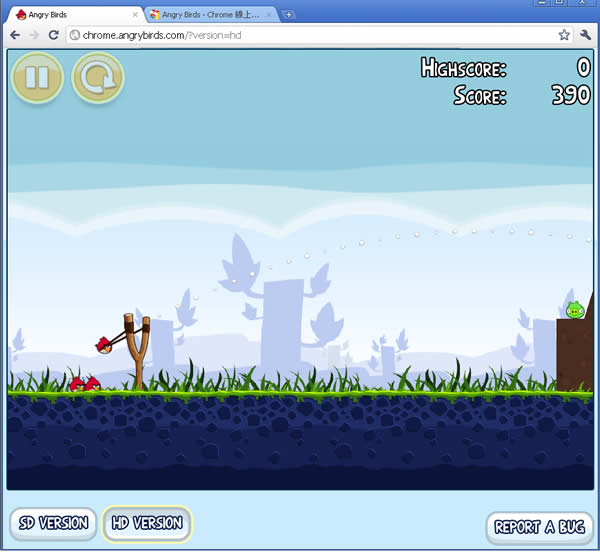The image size is (600, 552).
Task: Click the browser forward arrow
Action: coord(34,35)
